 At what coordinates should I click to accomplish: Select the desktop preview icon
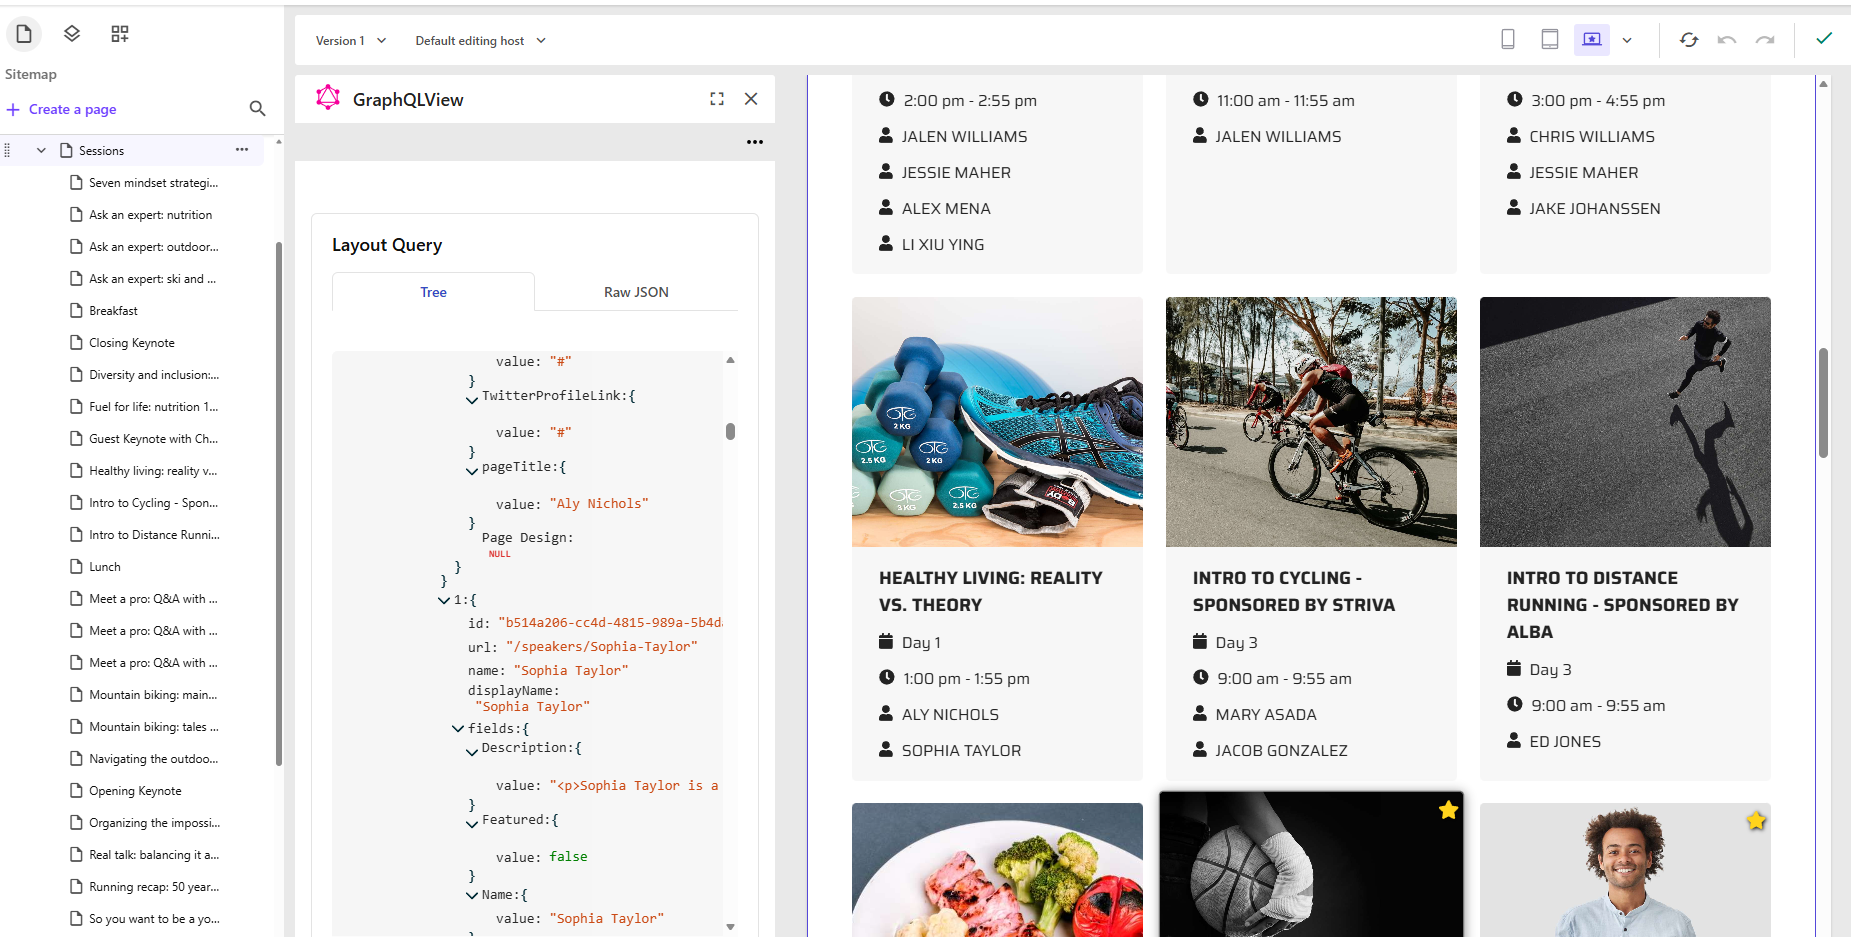[x=1591, y=39]
